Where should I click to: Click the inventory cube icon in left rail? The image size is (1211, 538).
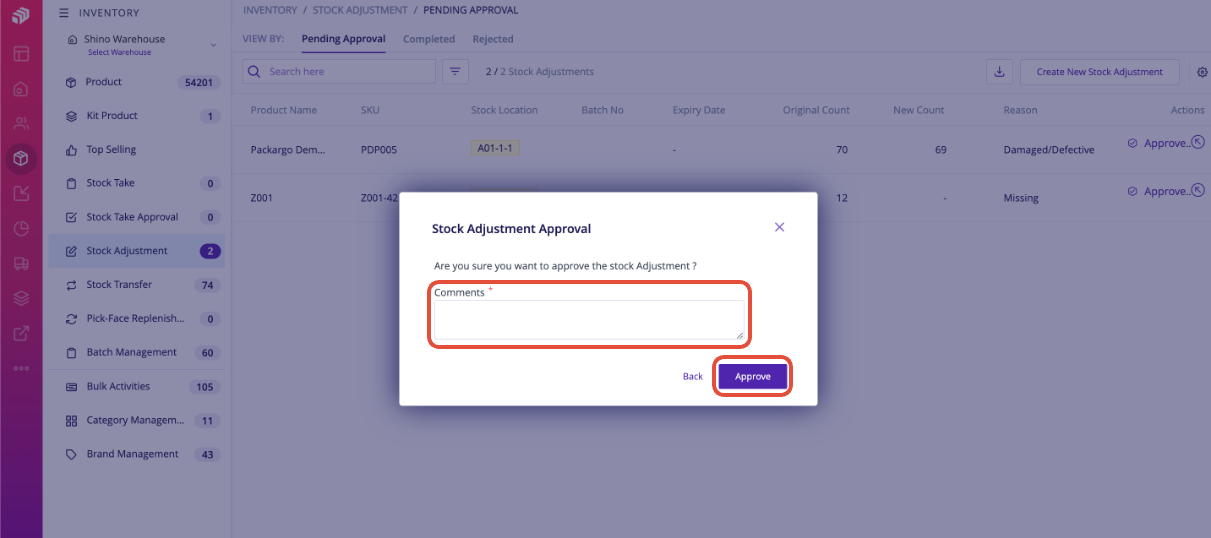(x=21, y=158)
